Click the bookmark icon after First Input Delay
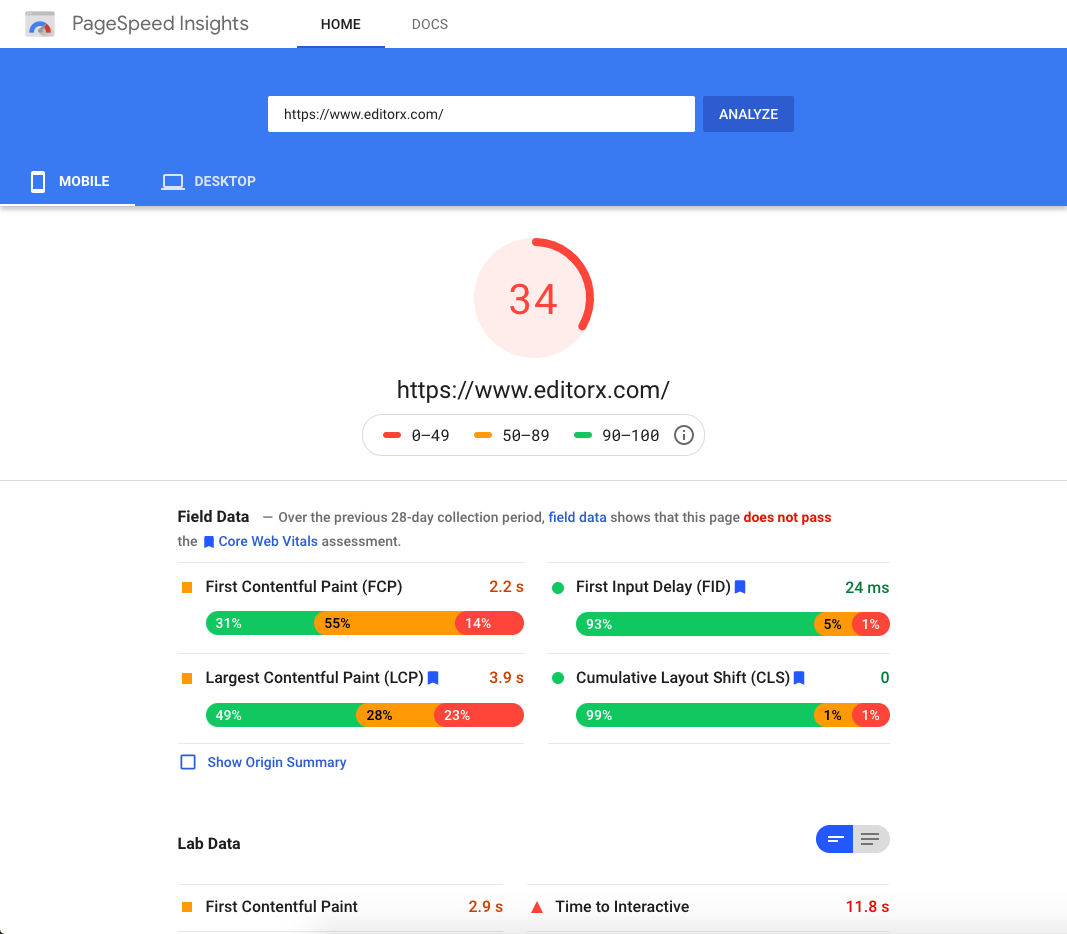Screen dimensions: 1067x934 coord(740,586)
